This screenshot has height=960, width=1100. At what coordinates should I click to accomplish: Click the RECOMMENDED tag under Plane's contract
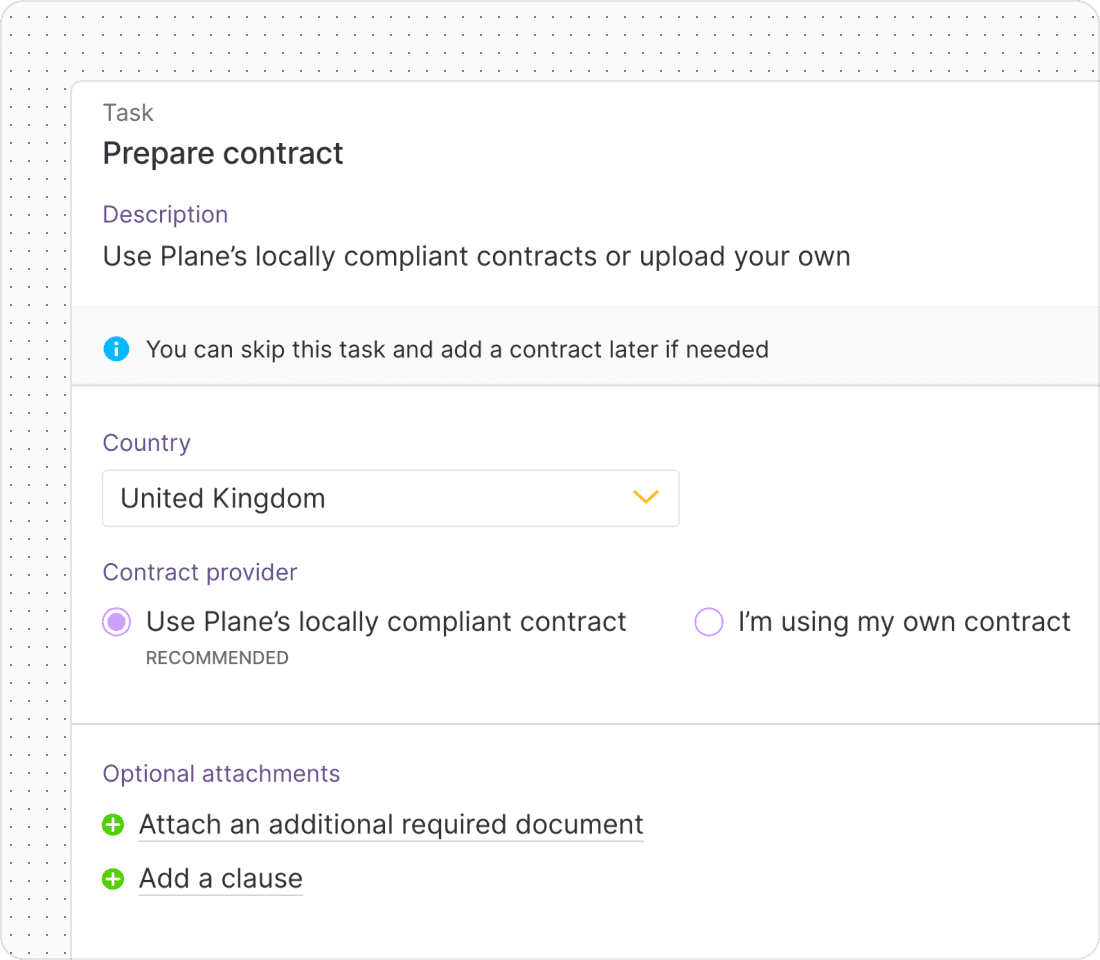[217, 658]
